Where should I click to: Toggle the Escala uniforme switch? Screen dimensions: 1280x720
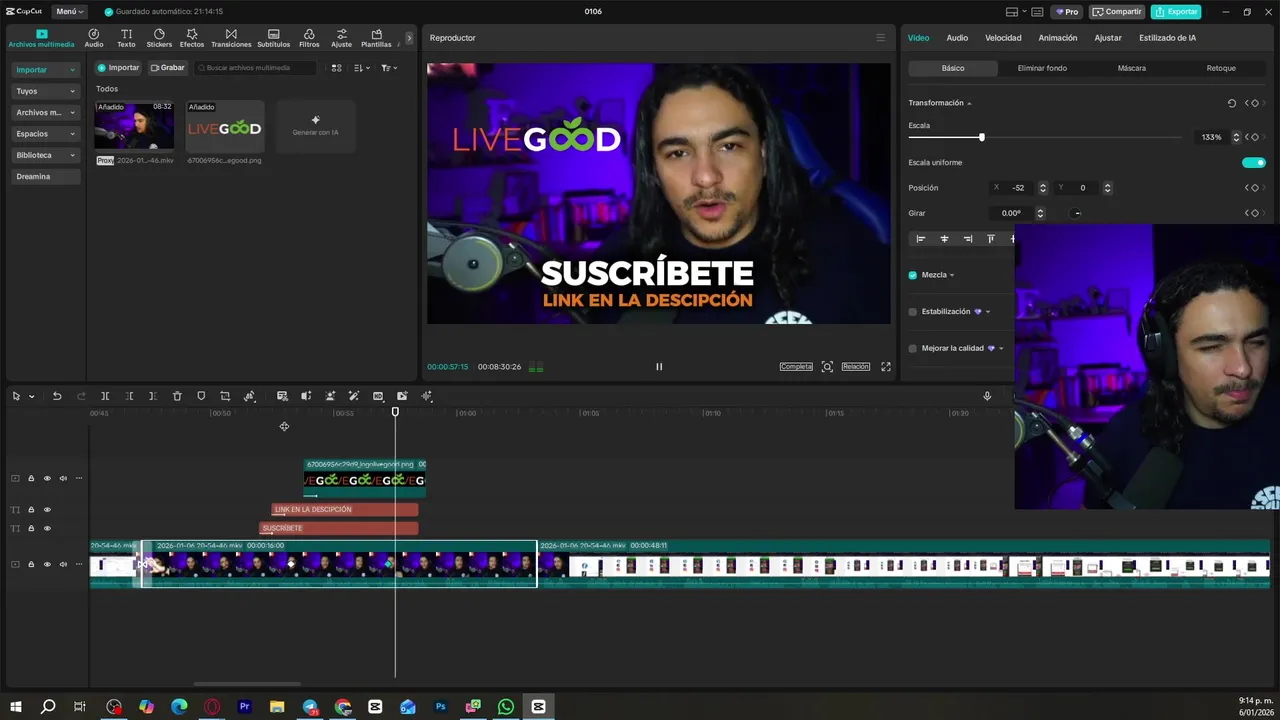click(x=1254, y=162)
